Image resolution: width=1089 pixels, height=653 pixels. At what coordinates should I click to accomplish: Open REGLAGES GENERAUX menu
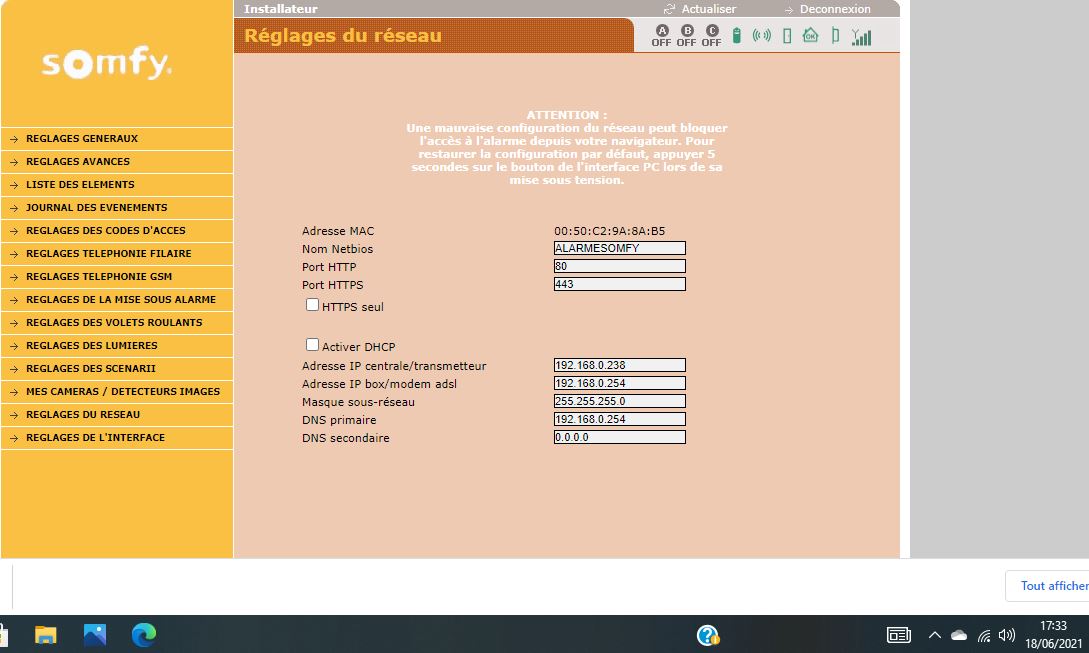(x=82, y=139)
